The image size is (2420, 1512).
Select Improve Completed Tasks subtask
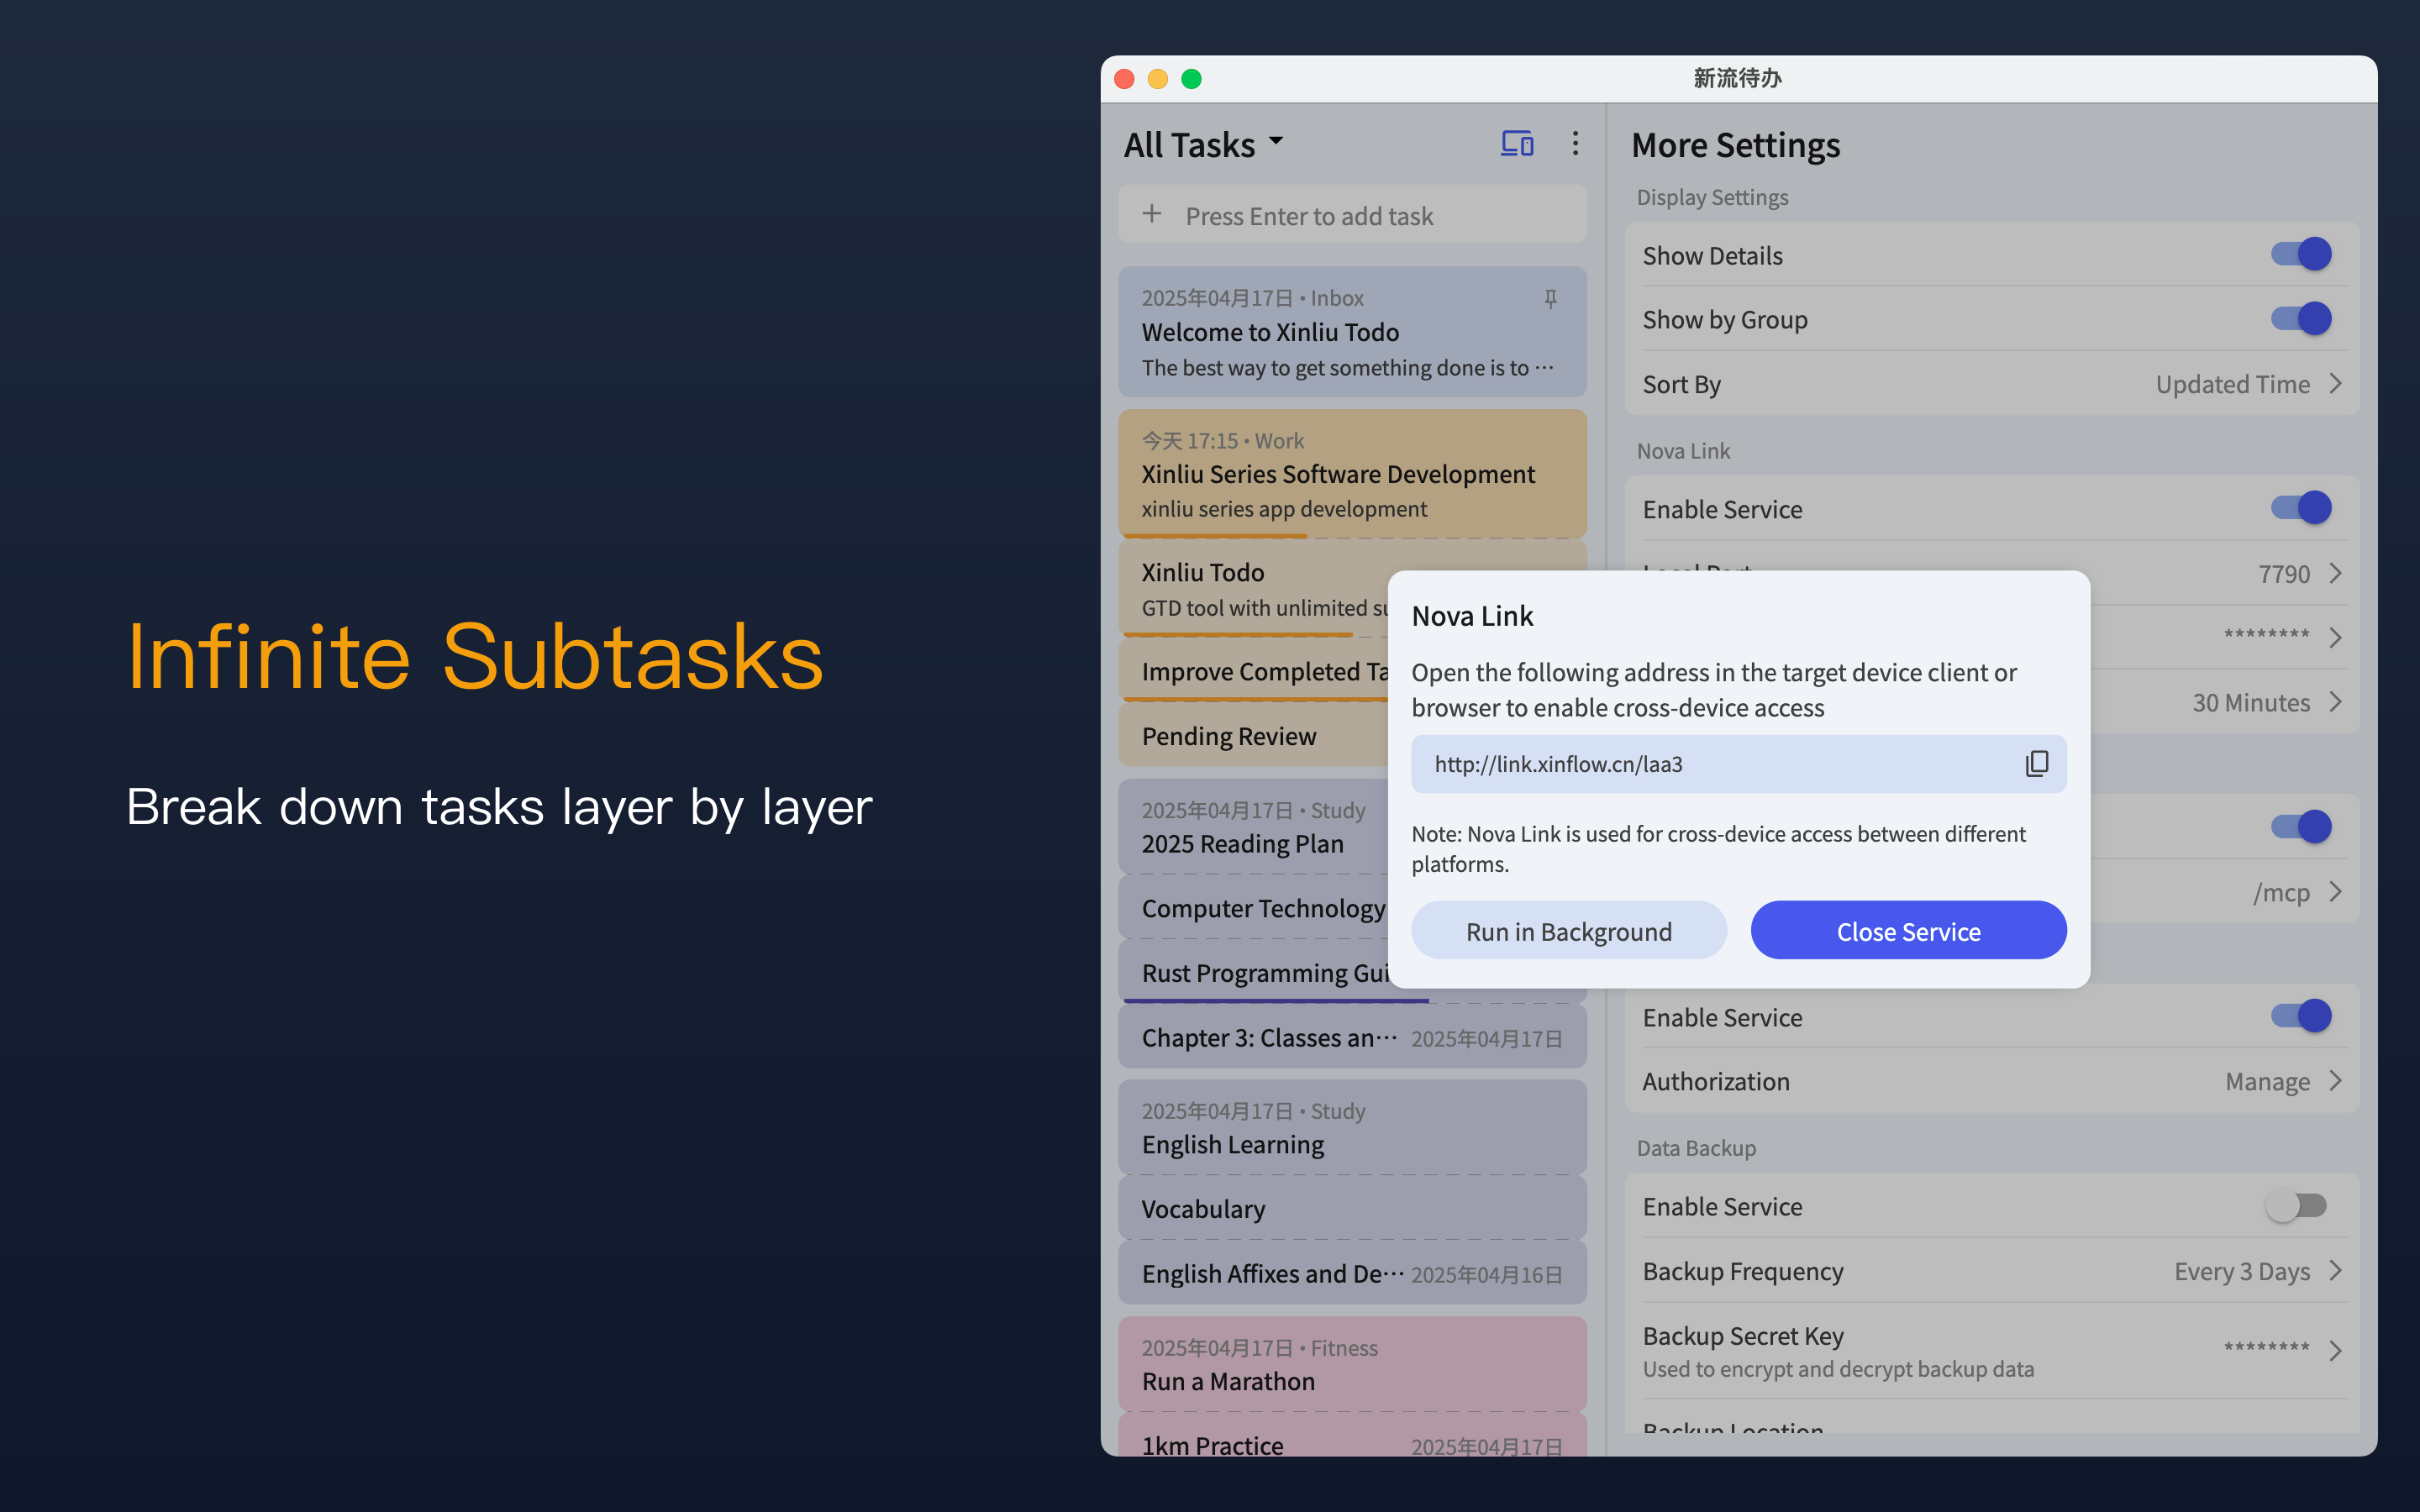[1254, 671]
